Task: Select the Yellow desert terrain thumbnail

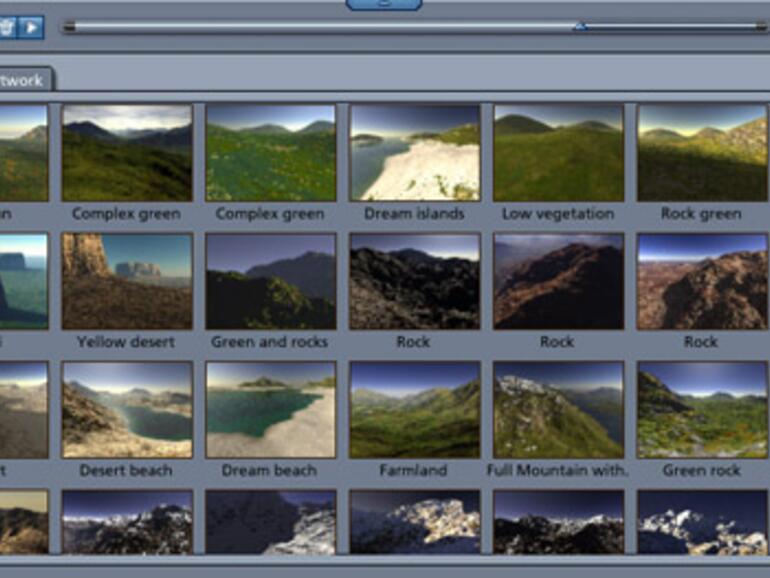Action: pos(127,281)
